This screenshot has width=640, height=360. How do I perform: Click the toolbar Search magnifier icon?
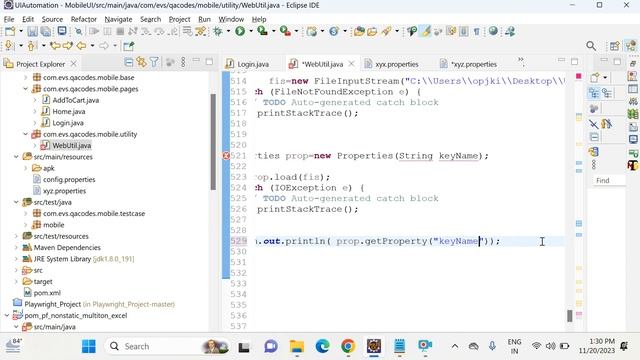coord(591,46)
